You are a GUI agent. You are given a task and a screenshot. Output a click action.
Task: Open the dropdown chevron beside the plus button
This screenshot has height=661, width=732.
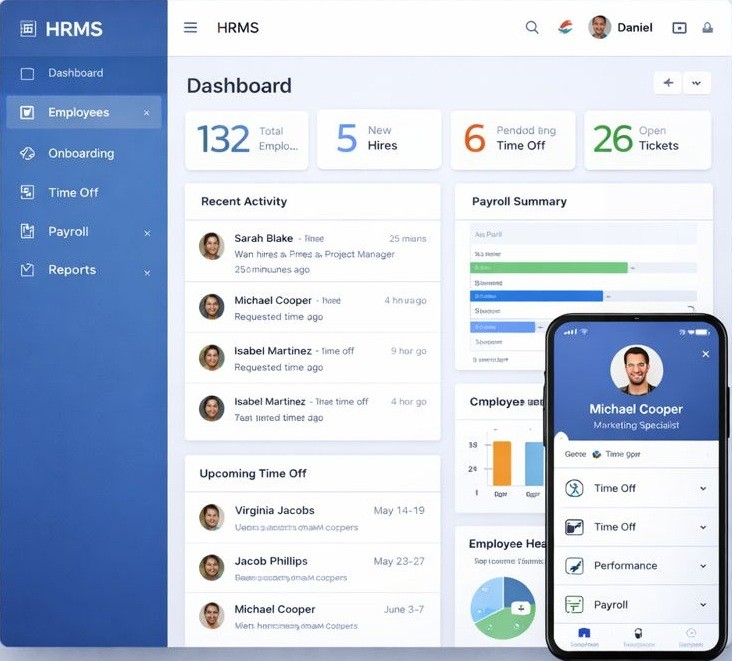pos(697,83)
